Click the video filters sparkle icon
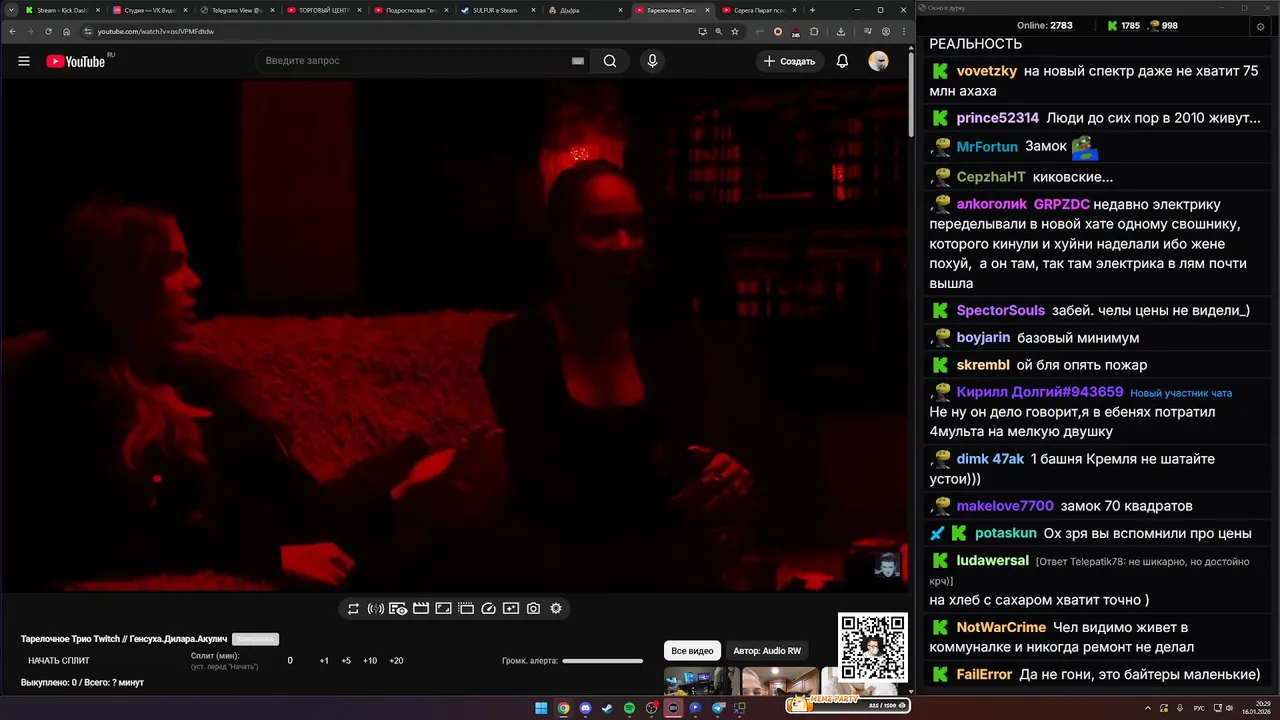1280x720 pixels. coord(511,608)
